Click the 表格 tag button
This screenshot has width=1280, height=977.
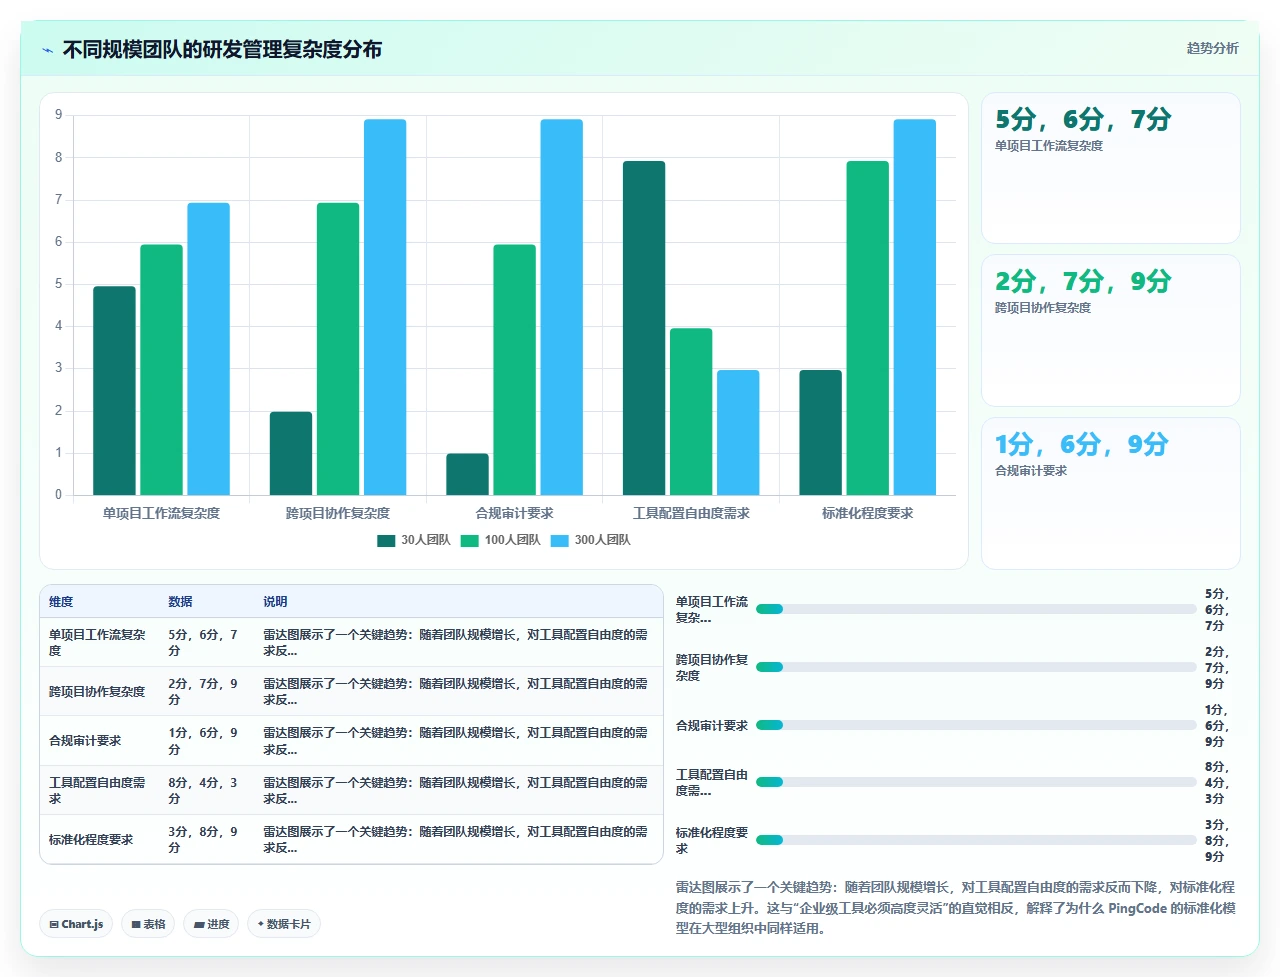(x=148, y=924)
